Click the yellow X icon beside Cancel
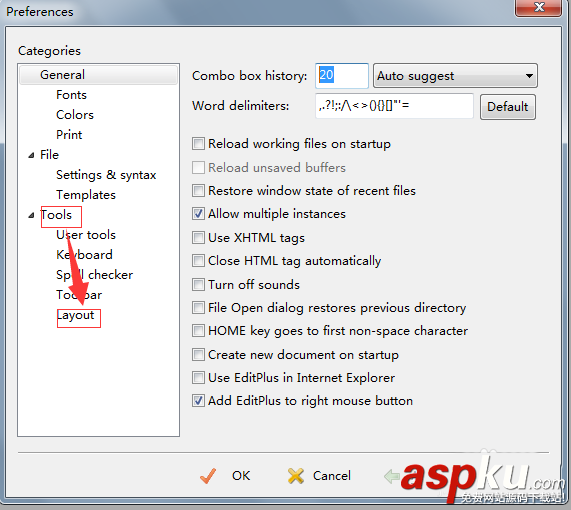The width and height of the screenshot is (571, 510). tap(296, 476)
